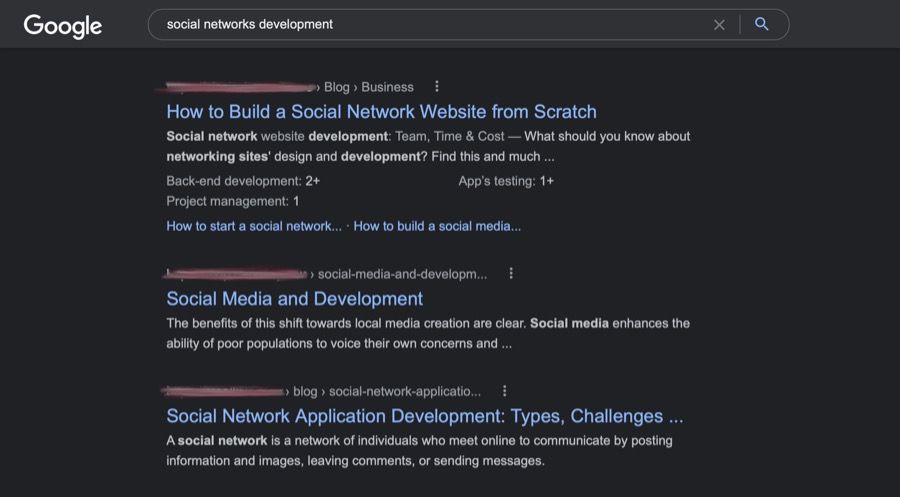Open 'How to Build a Social Network Website from Scratch'
The height and width of the screenshot is (497, 900).
pyautogui.click(x=381, y=112)
